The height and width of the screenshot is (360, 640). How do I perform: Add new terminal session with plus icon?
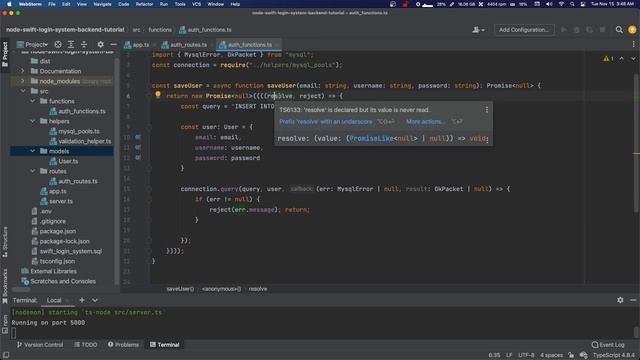tap(82, 300)
